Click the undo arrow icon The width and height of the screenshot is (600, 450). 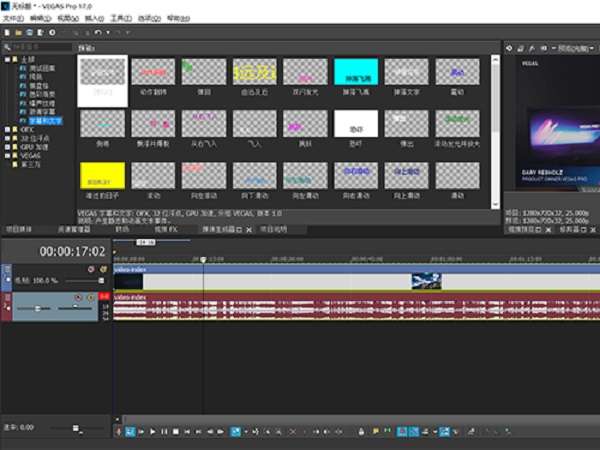[98, 33]
